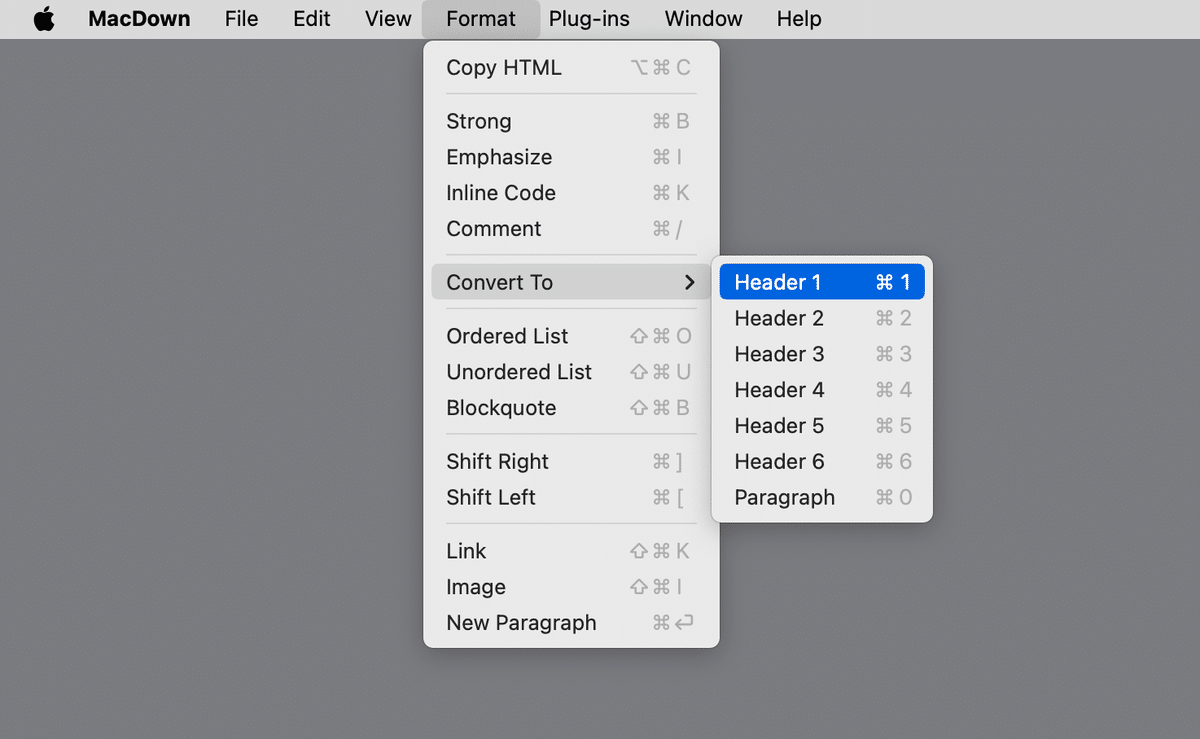Viewport: 1200px width, 739px height.
Task: Insert an Image
Action: point(571,588)
